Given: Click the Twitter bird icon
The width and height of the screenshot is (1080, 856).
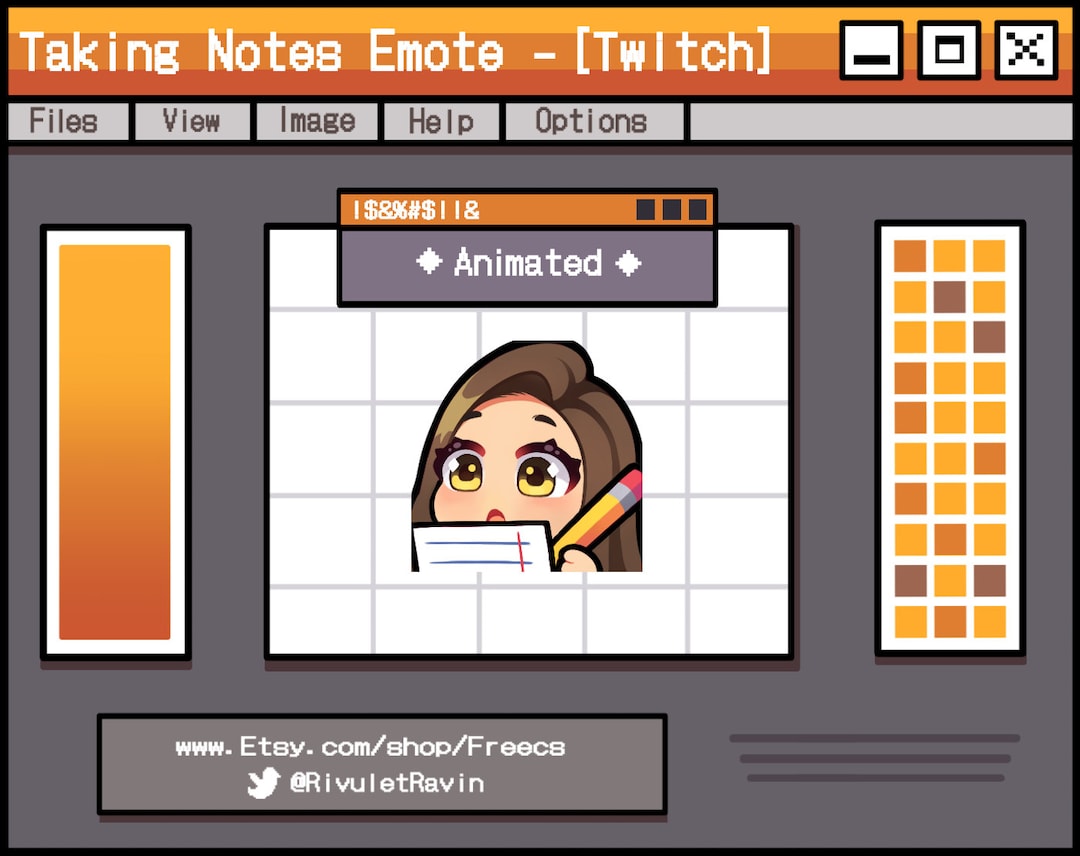Looking at the screenshot, I should point(263,783).
